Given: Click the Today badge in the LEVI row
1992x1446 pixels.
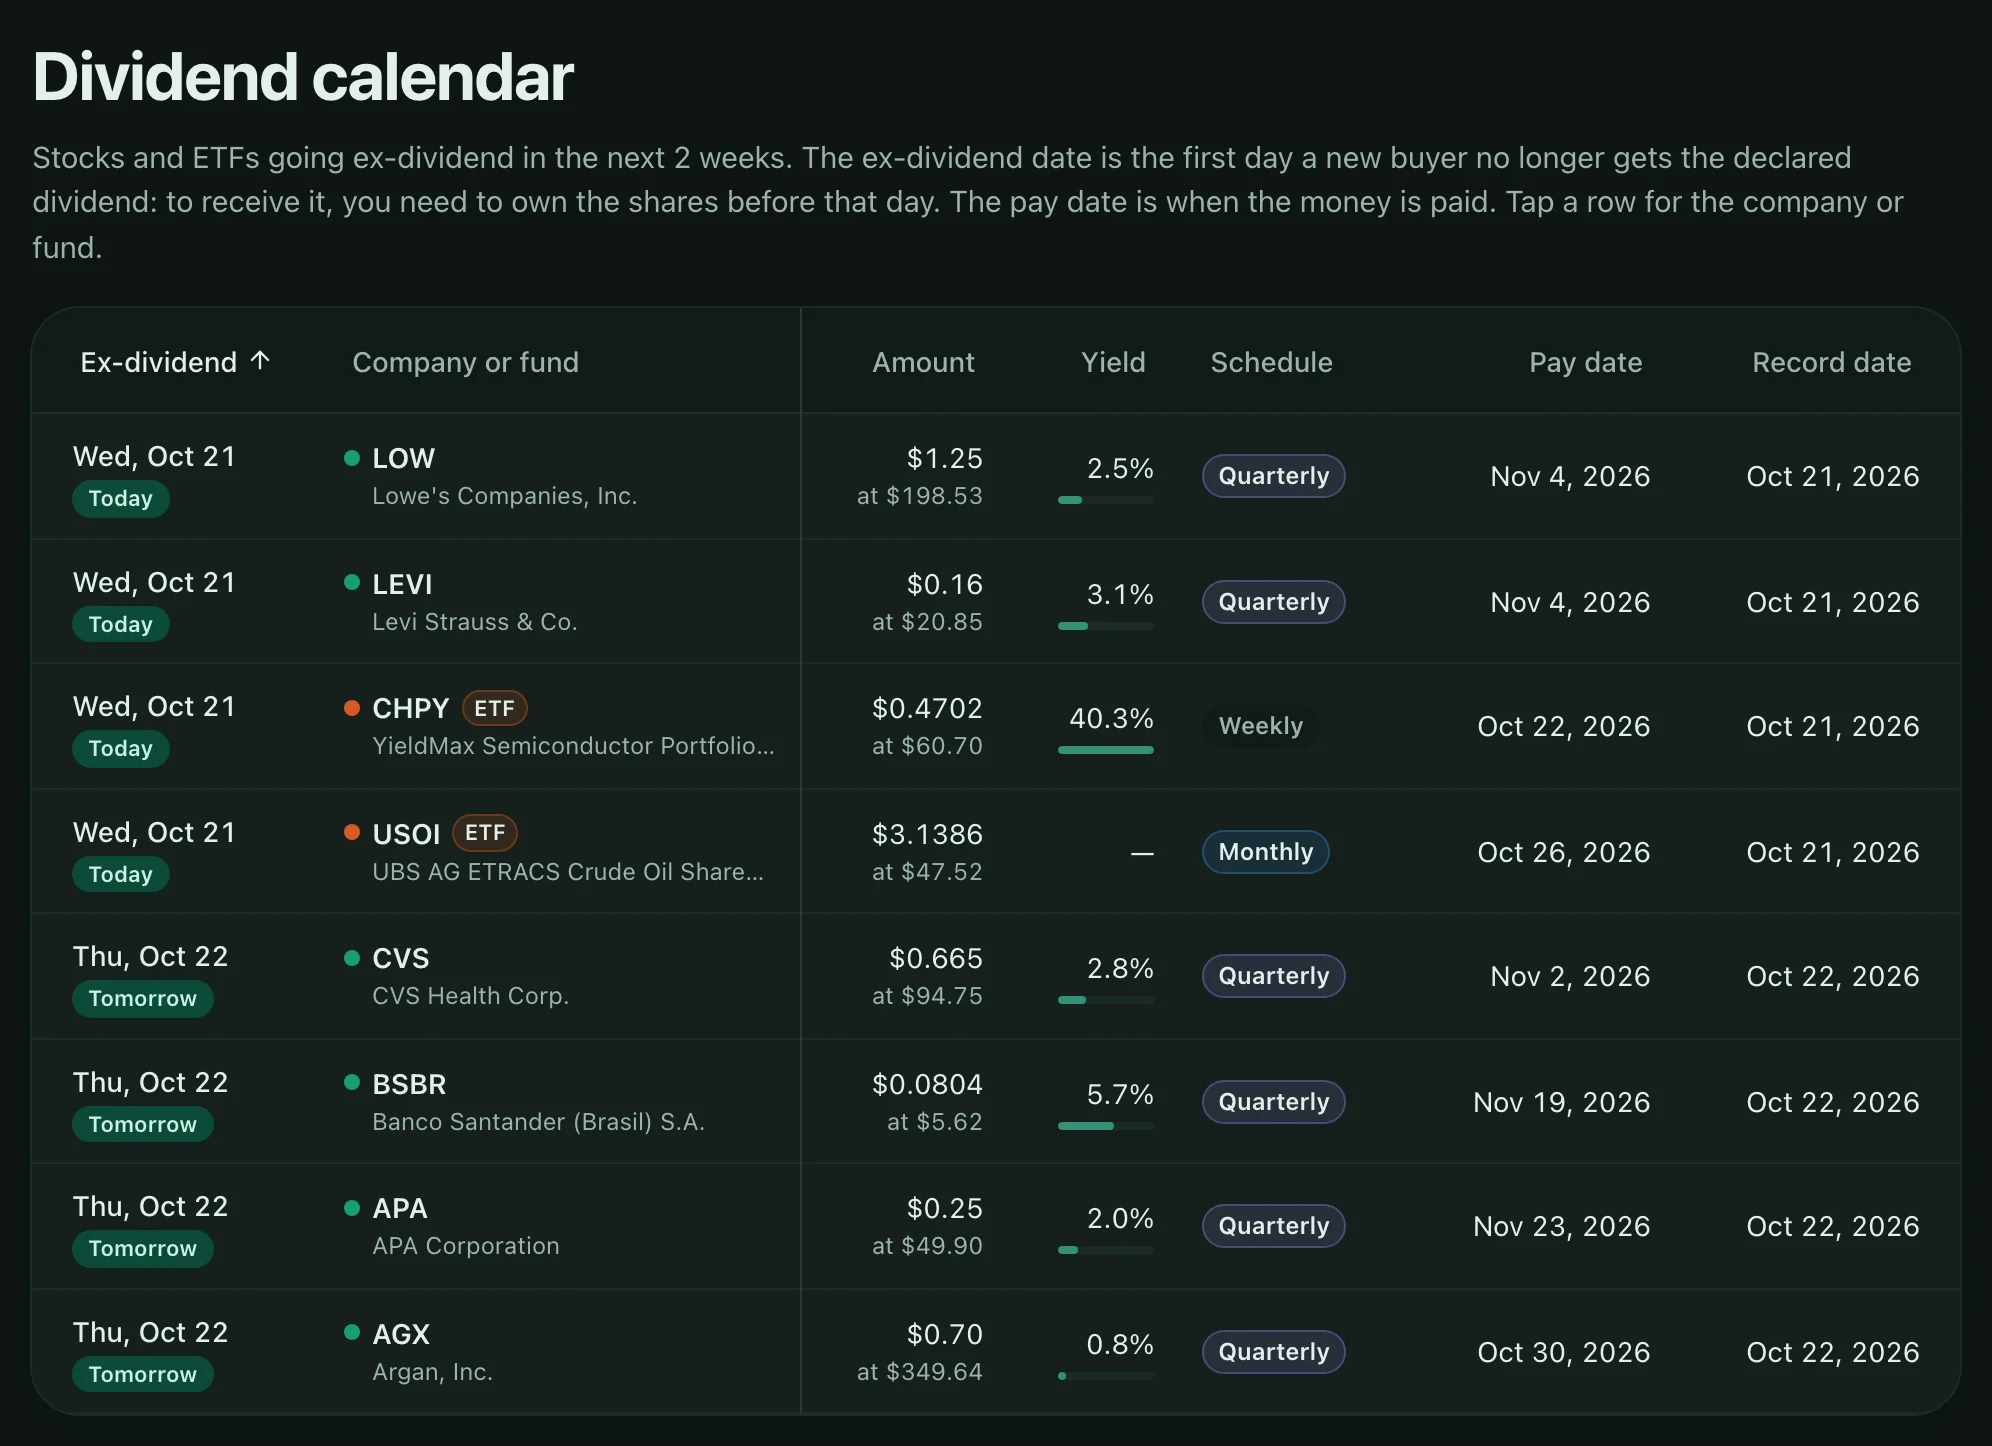Looking at the screenshot, I should tap(120, 624).
